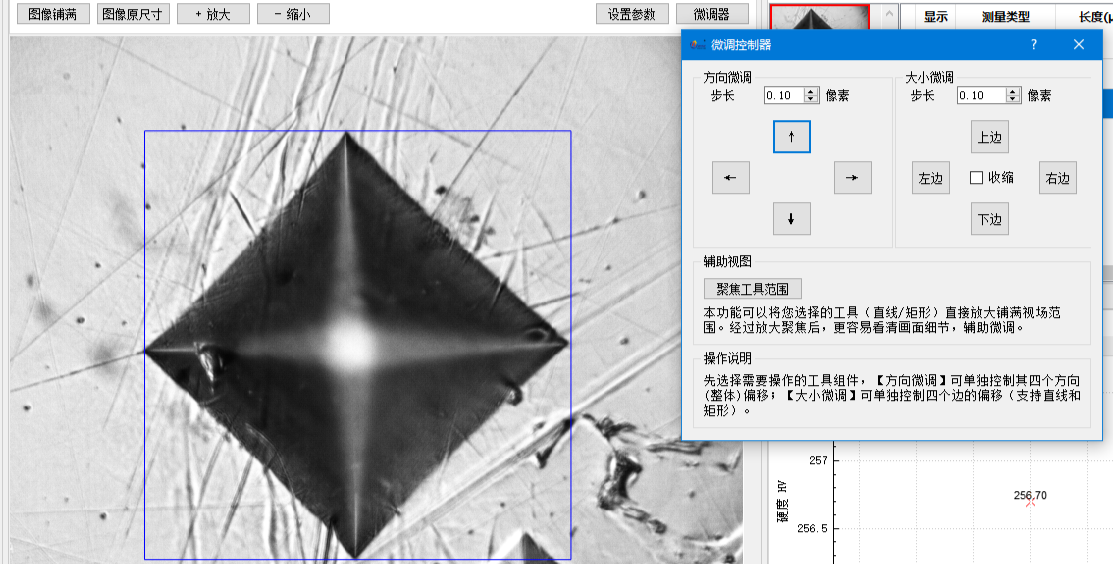Close the 微调控制器 dialog
The image size is (1113, 564).
tap(1079, 45)
